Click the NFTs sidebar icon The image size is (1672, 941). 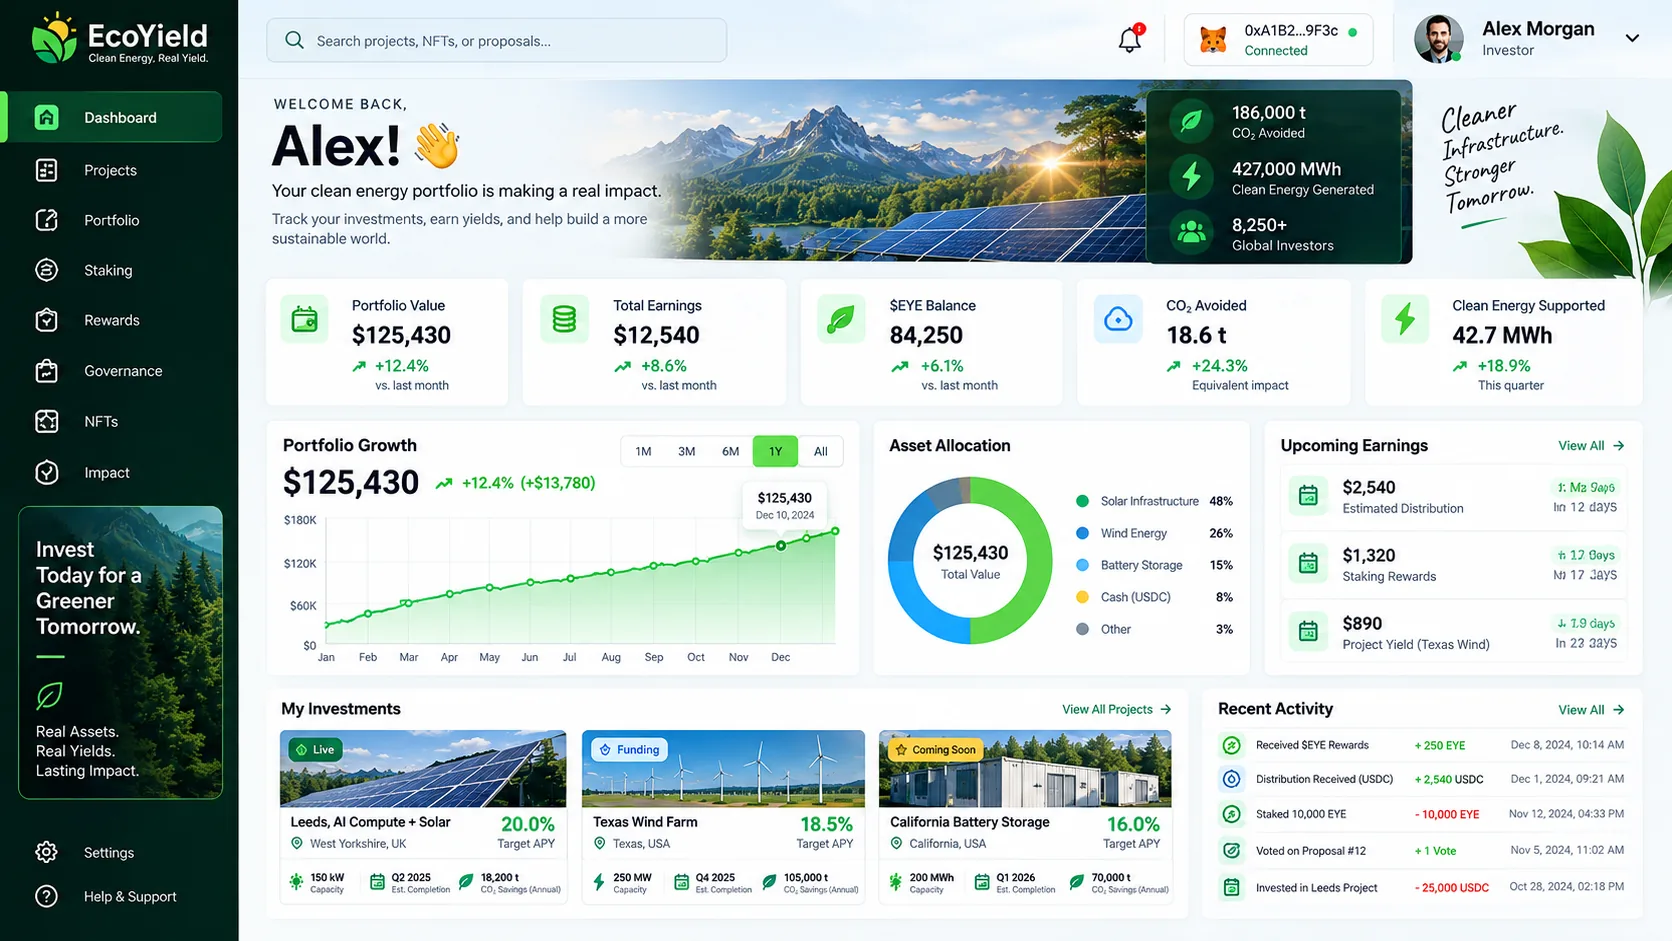(47, 421)
